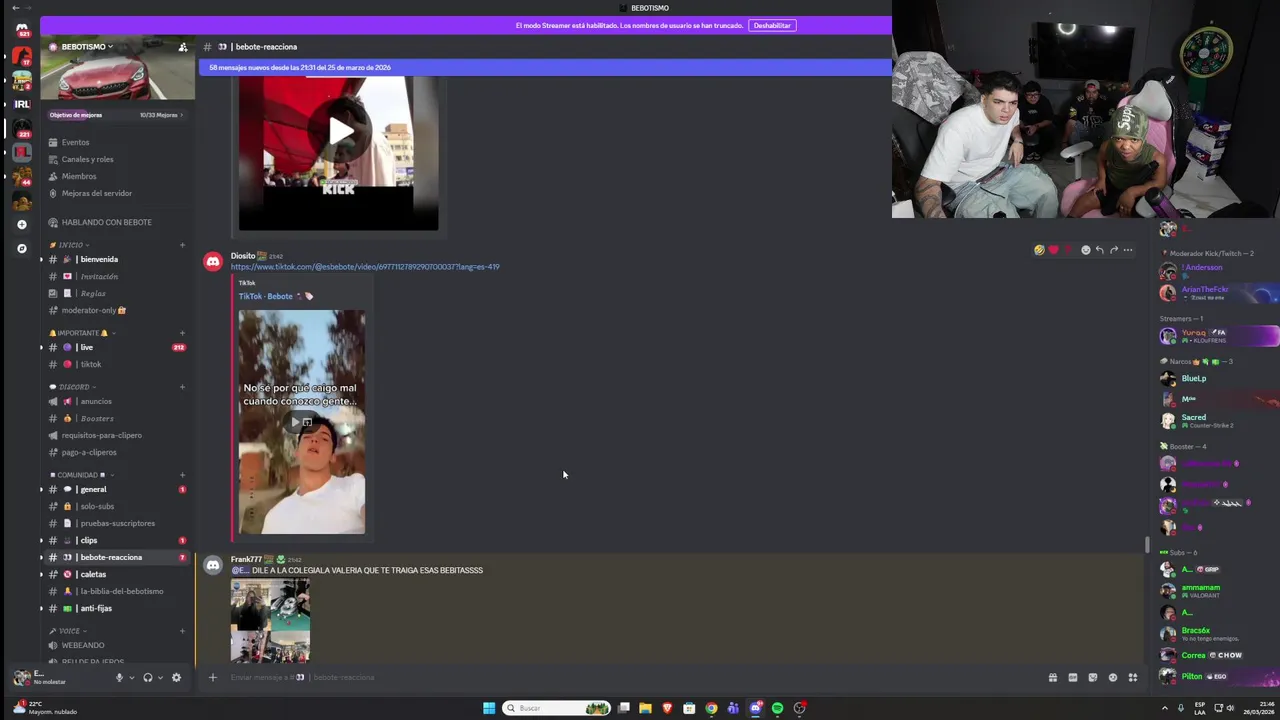1280x720 pixels.
Task: Open Spotify in Windows taskbar
Action: point(777,708)
